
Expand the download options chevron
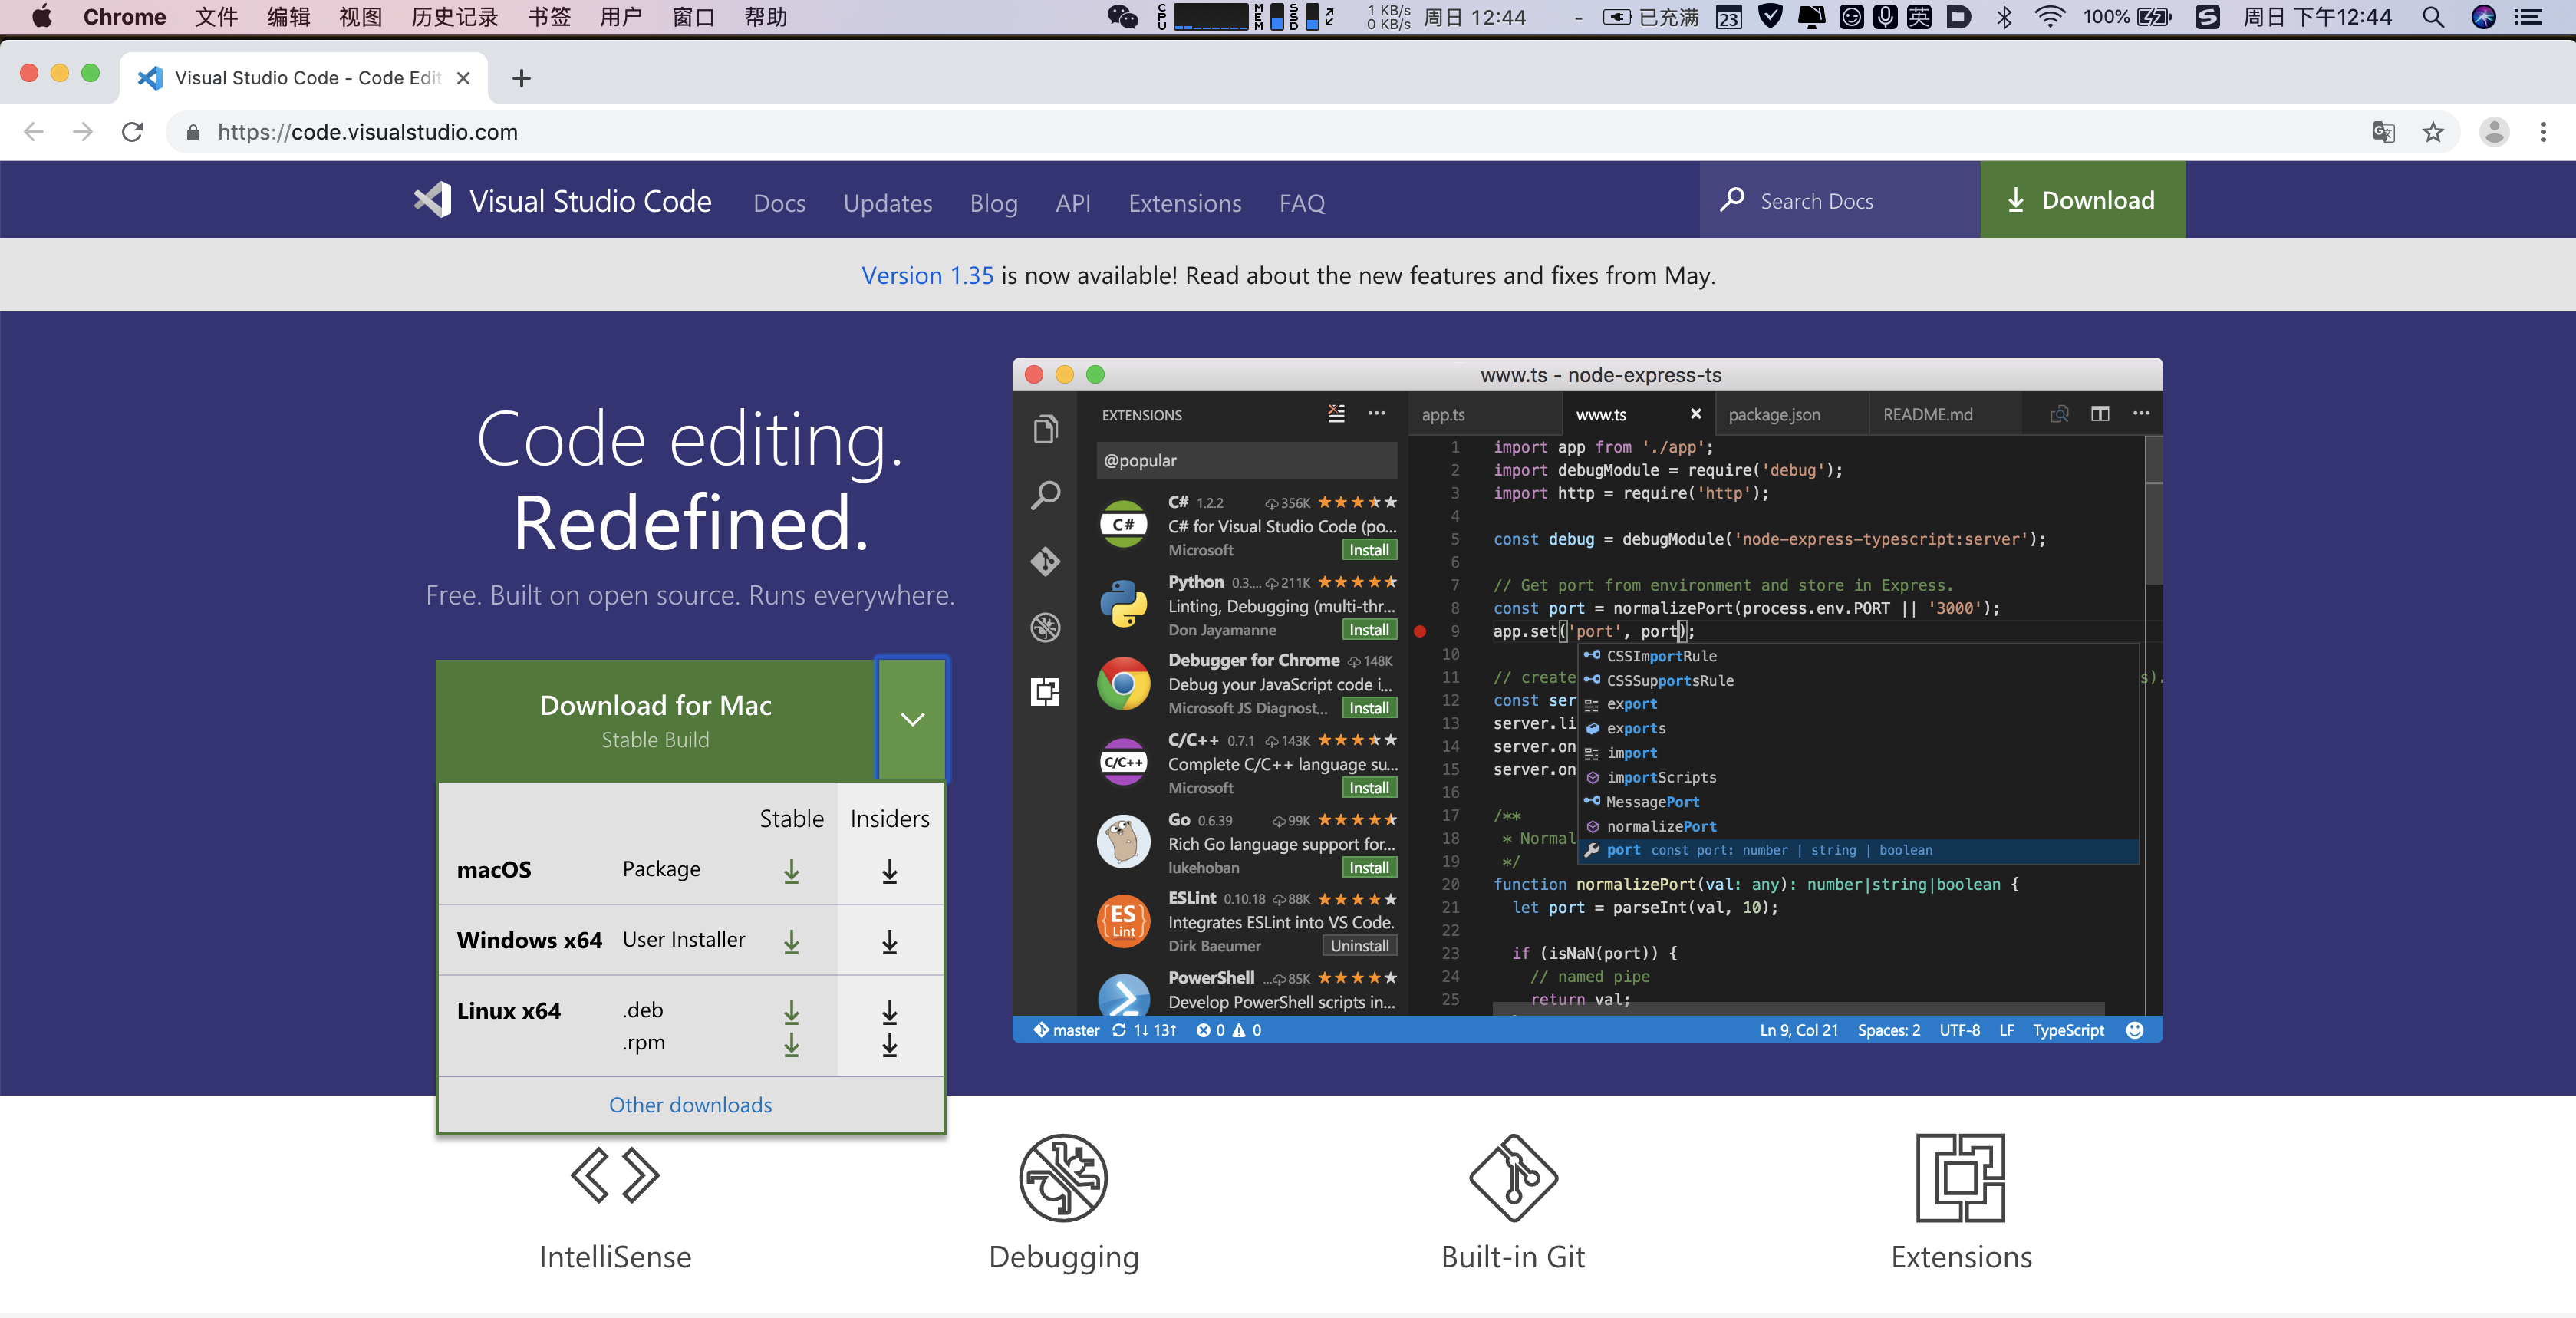(x=911, y=718)
